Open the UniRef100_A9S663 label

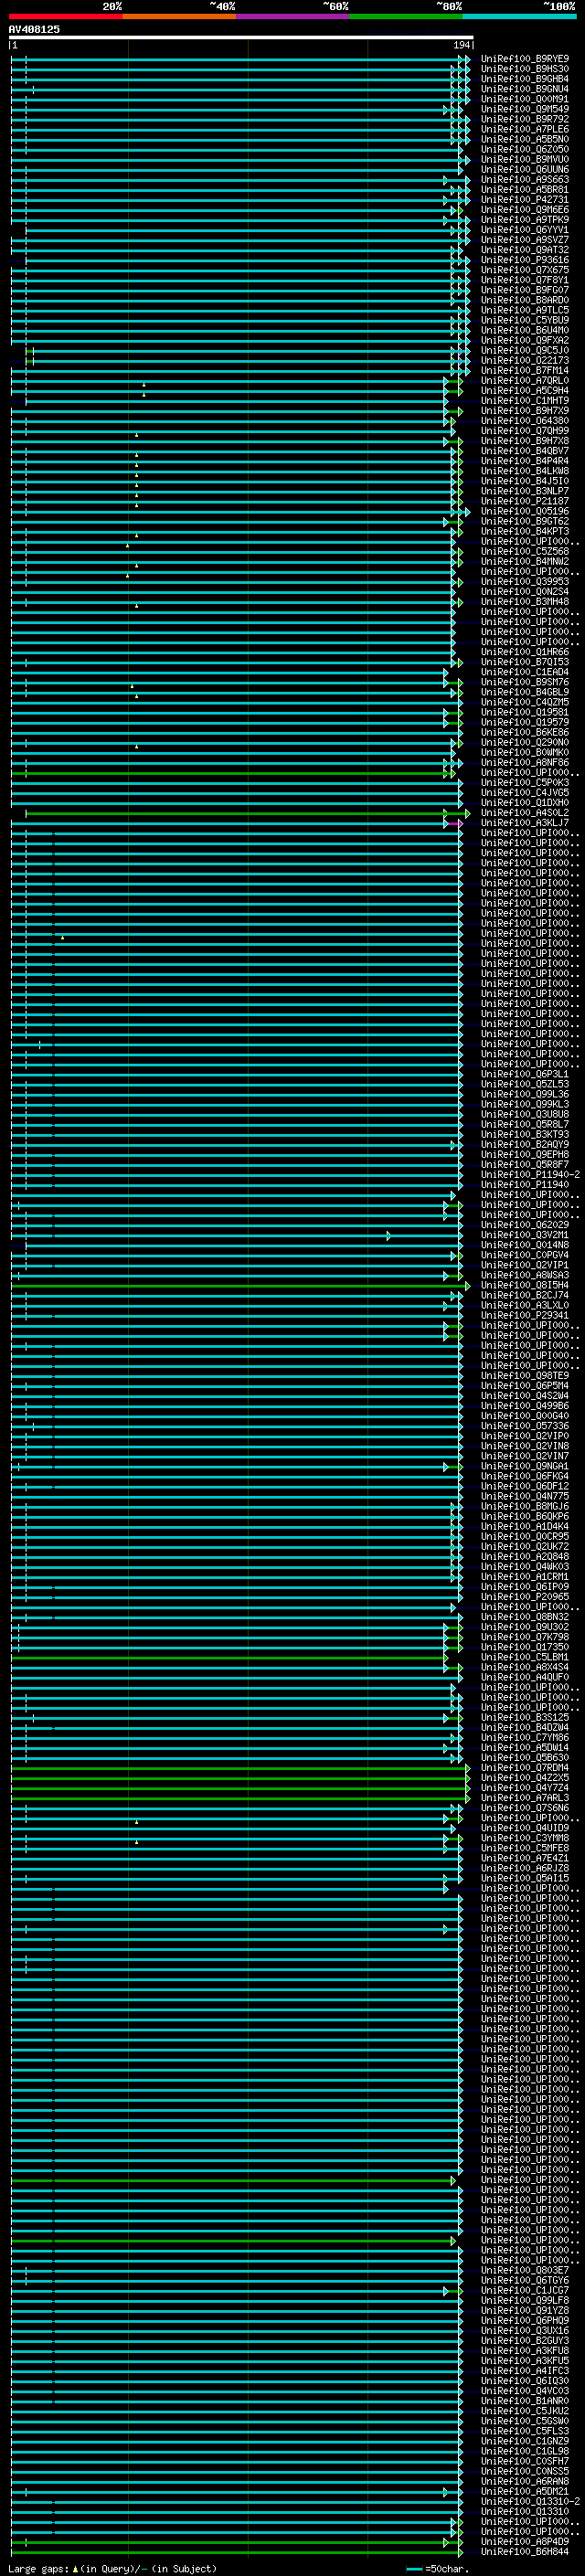click(x=525, y=180)
